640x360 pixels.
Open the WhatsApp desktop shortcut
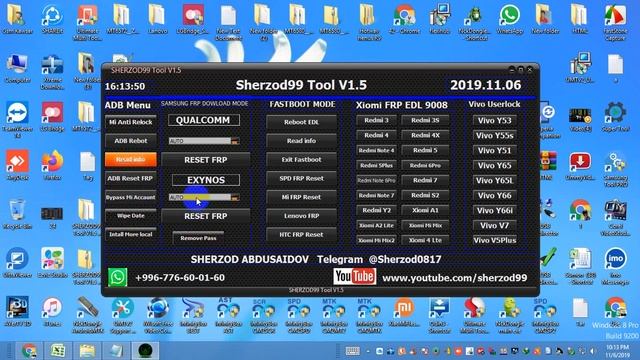coord(510,19)
